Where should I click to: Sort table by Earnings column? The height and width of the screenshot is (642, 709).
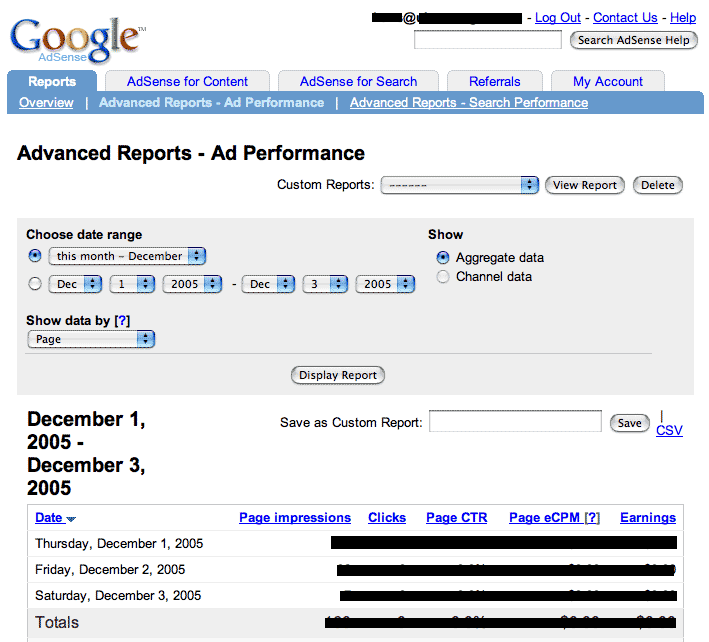[648, 518]
